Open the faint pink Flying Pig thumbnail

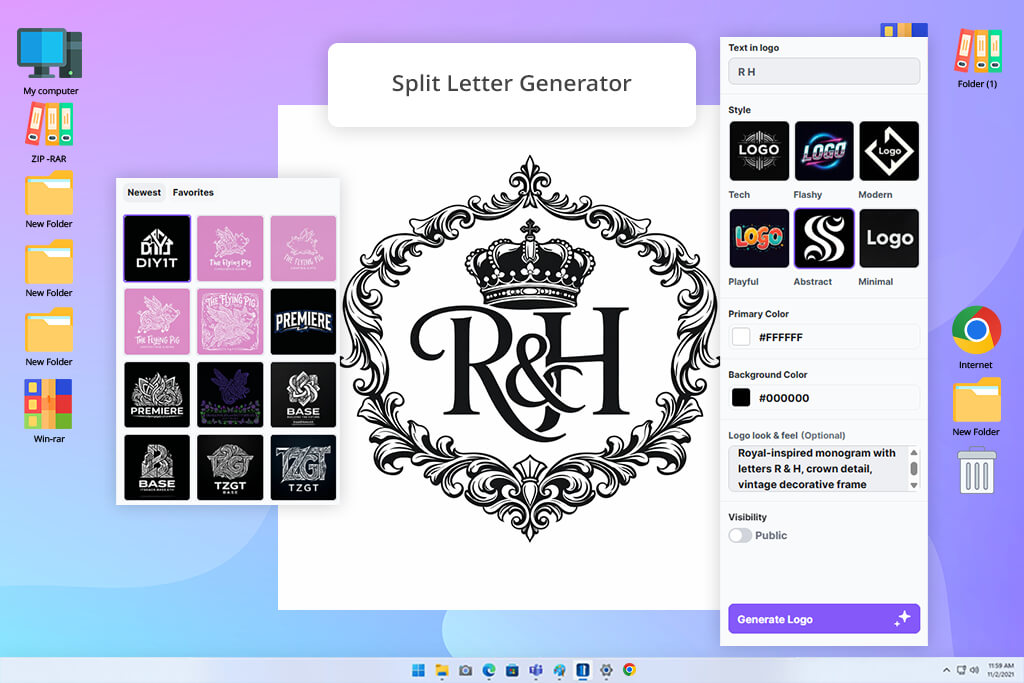[303, 248]
